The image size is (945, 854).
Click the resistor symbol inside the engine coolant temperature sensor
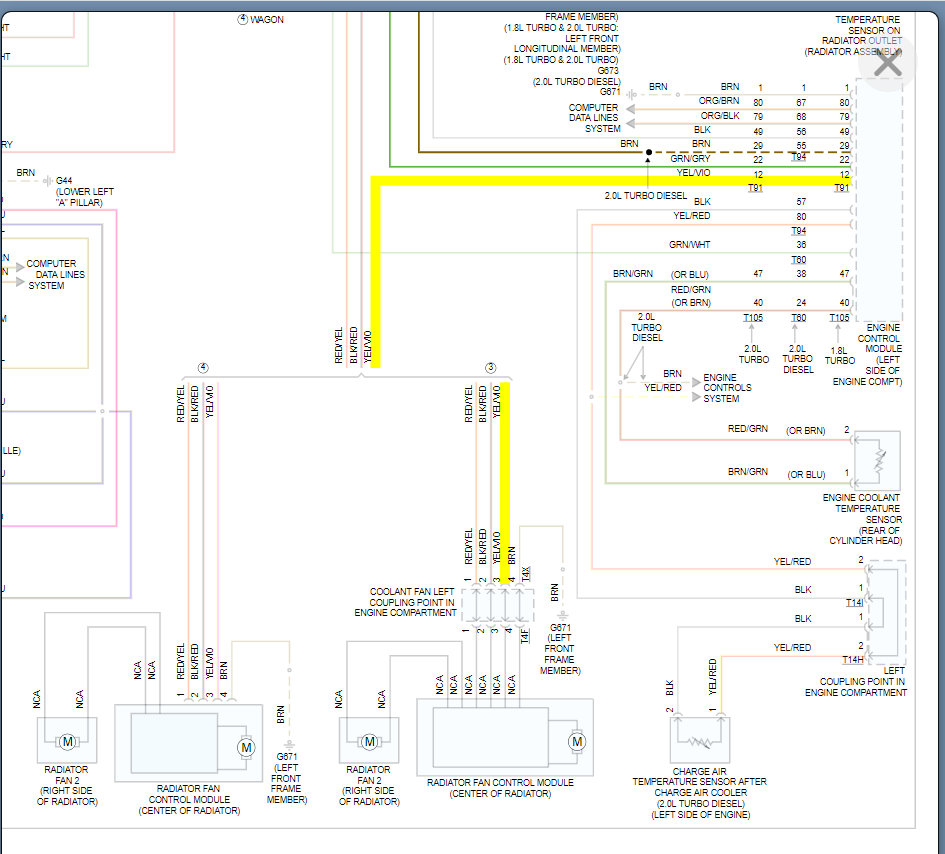(880, 460)
